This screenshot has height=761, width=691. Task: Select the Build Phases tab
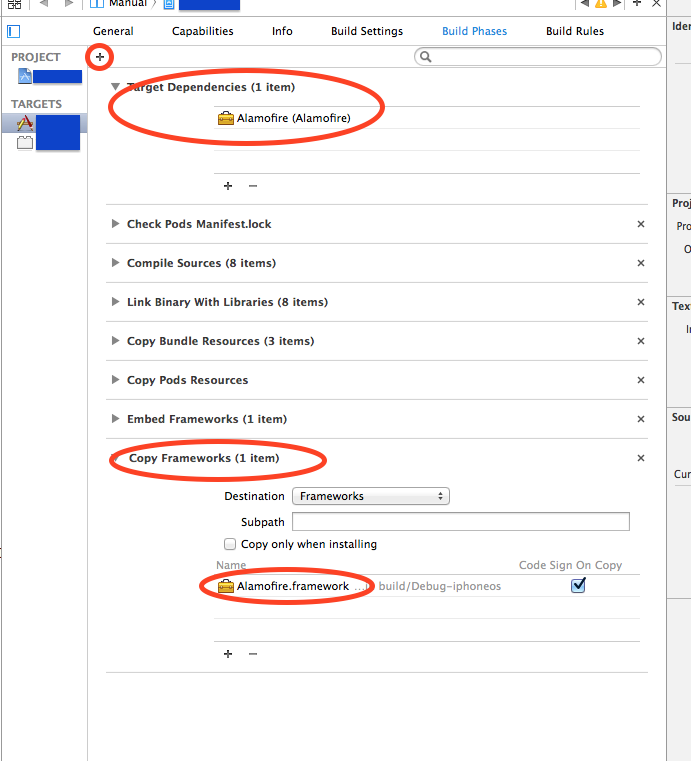(474, 31)
